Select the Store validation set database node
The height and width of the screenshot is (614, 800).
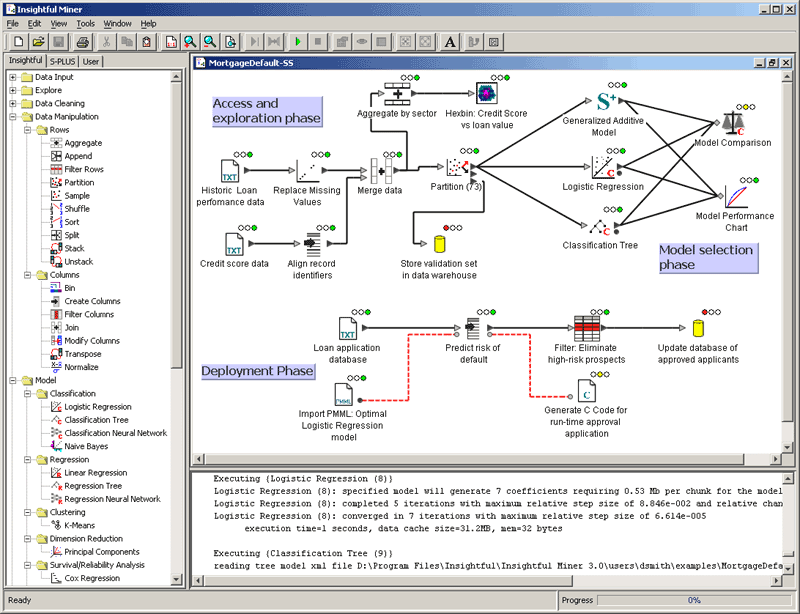pos(439,244)
